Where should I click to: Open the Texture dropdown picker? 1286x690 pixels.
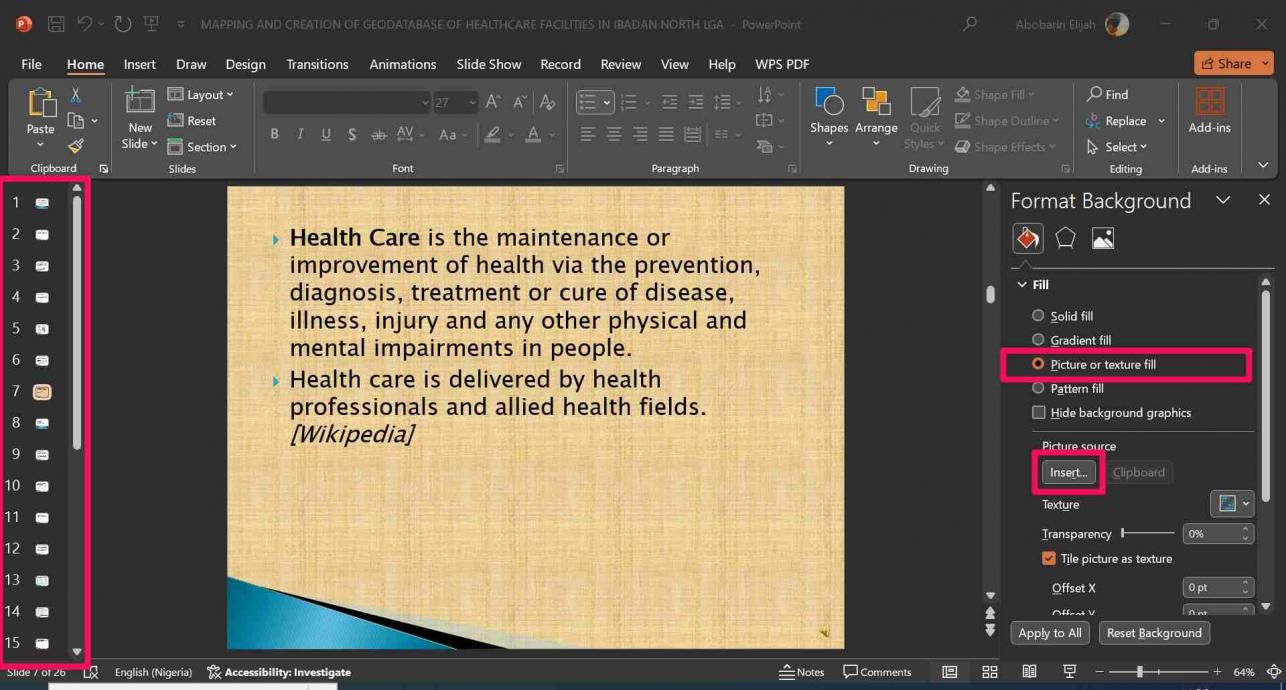(1231, 504)
